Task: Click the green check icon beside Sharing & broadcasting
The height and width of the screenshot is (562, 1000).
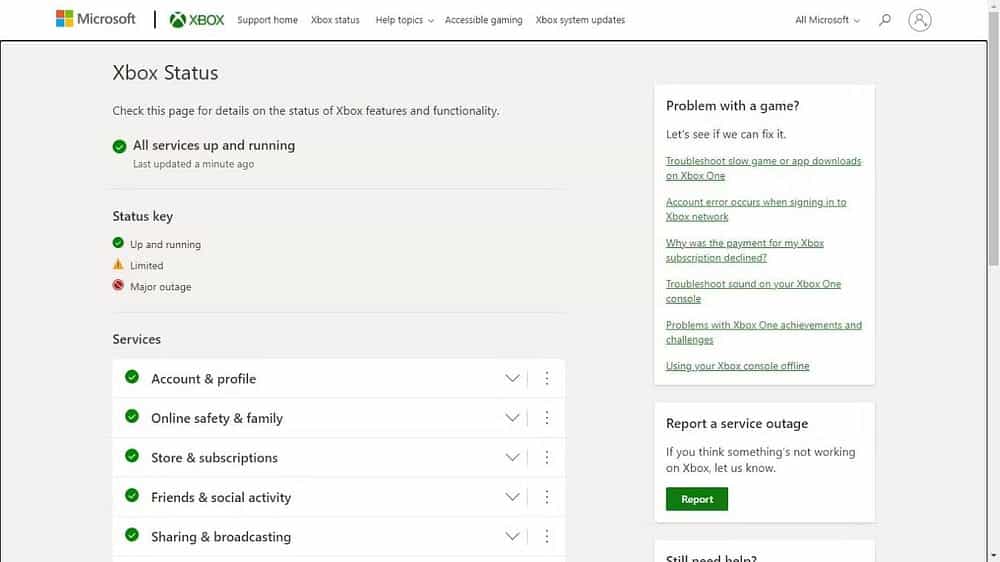Action: (x=132, y=535)
